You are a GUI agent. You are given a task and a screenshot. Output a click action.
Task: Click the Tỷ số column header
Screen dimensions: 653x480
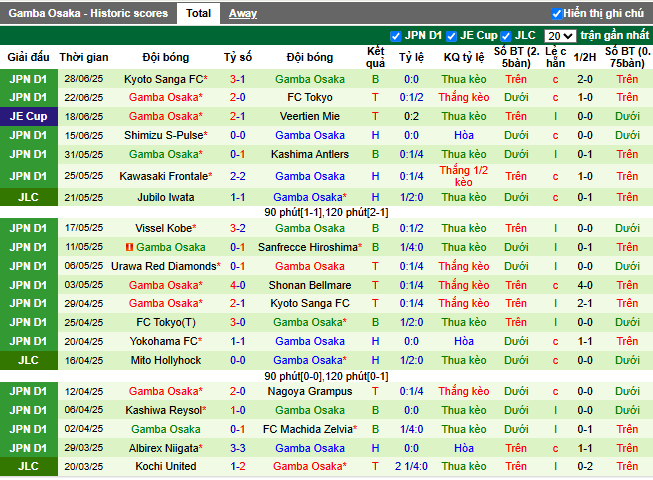237,57
